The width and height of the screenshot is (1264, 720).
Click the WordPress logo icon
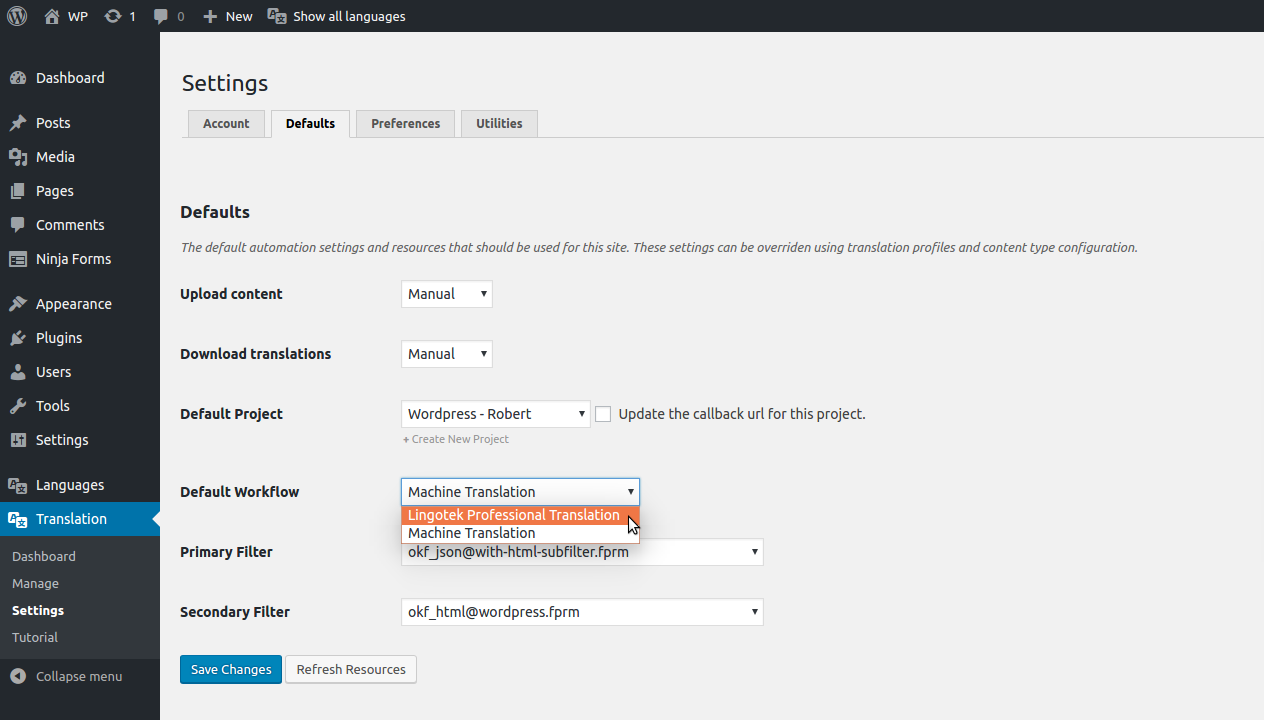click(17, 16)
